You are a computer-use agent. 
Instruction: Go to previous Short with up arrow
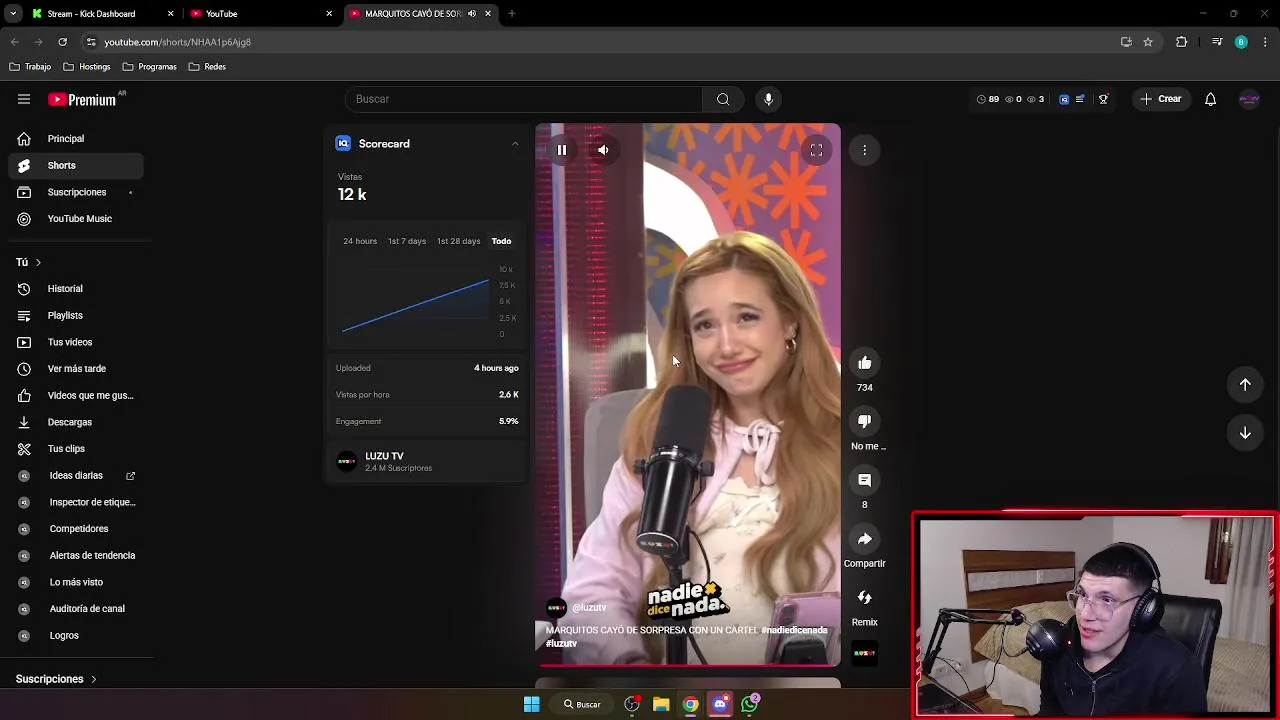pos(1245,385)
